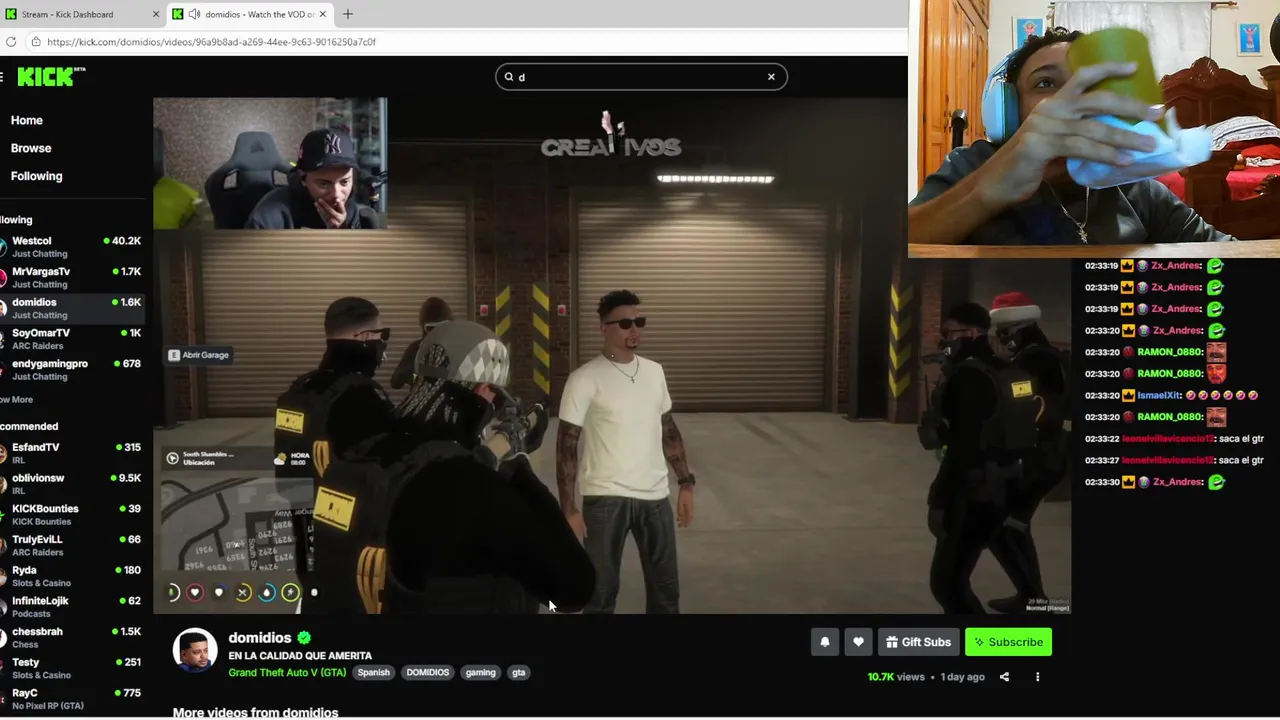1280x720 pixels.
Task: Select the Spanish language tag
Action: (x=374, y=673)
